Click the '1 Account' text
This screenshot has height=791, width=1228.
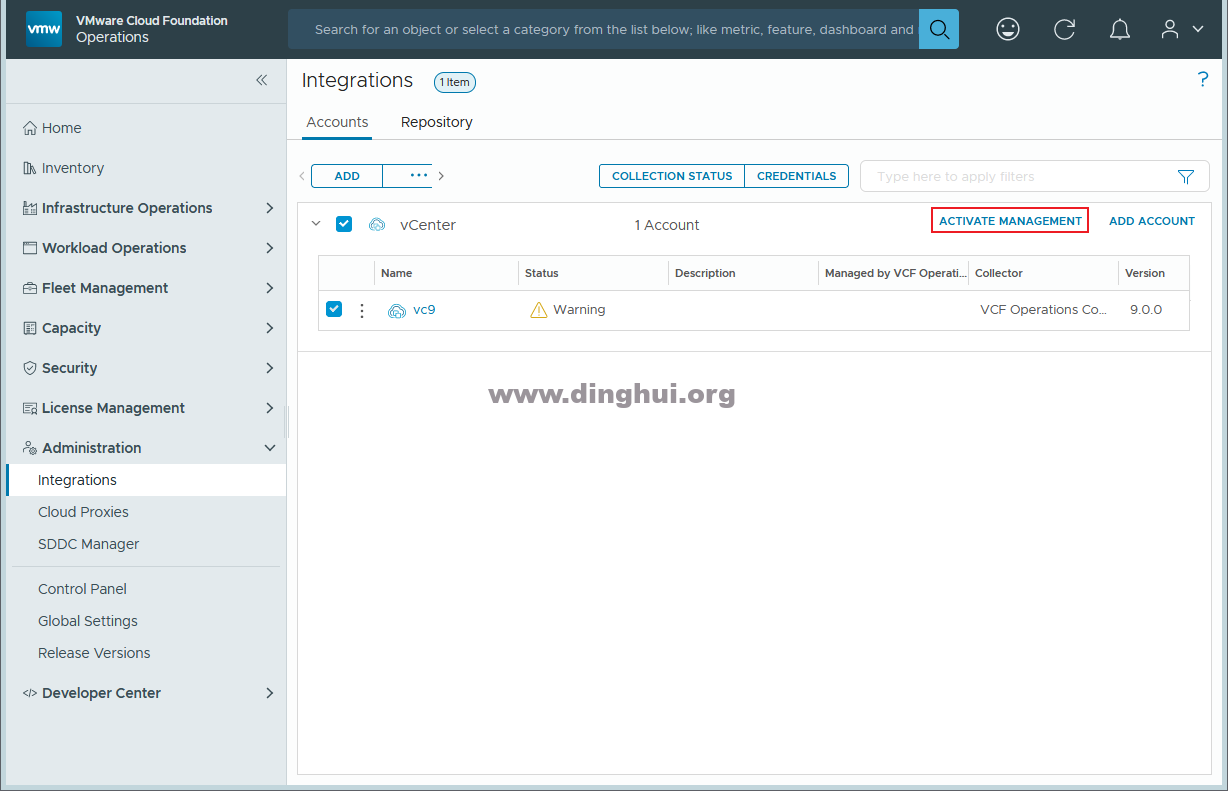tap(667, 225)
